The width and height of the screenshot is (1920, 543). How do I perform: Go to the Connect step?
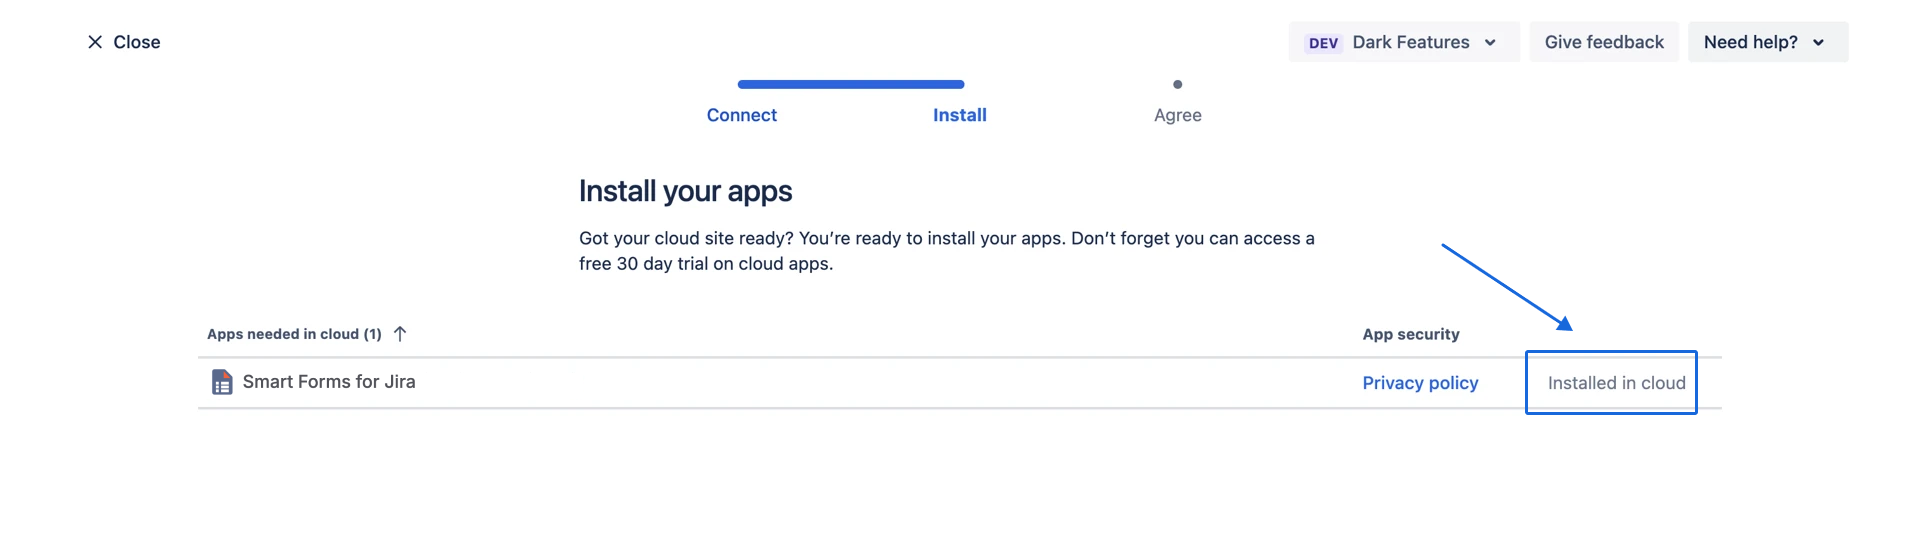741,115
